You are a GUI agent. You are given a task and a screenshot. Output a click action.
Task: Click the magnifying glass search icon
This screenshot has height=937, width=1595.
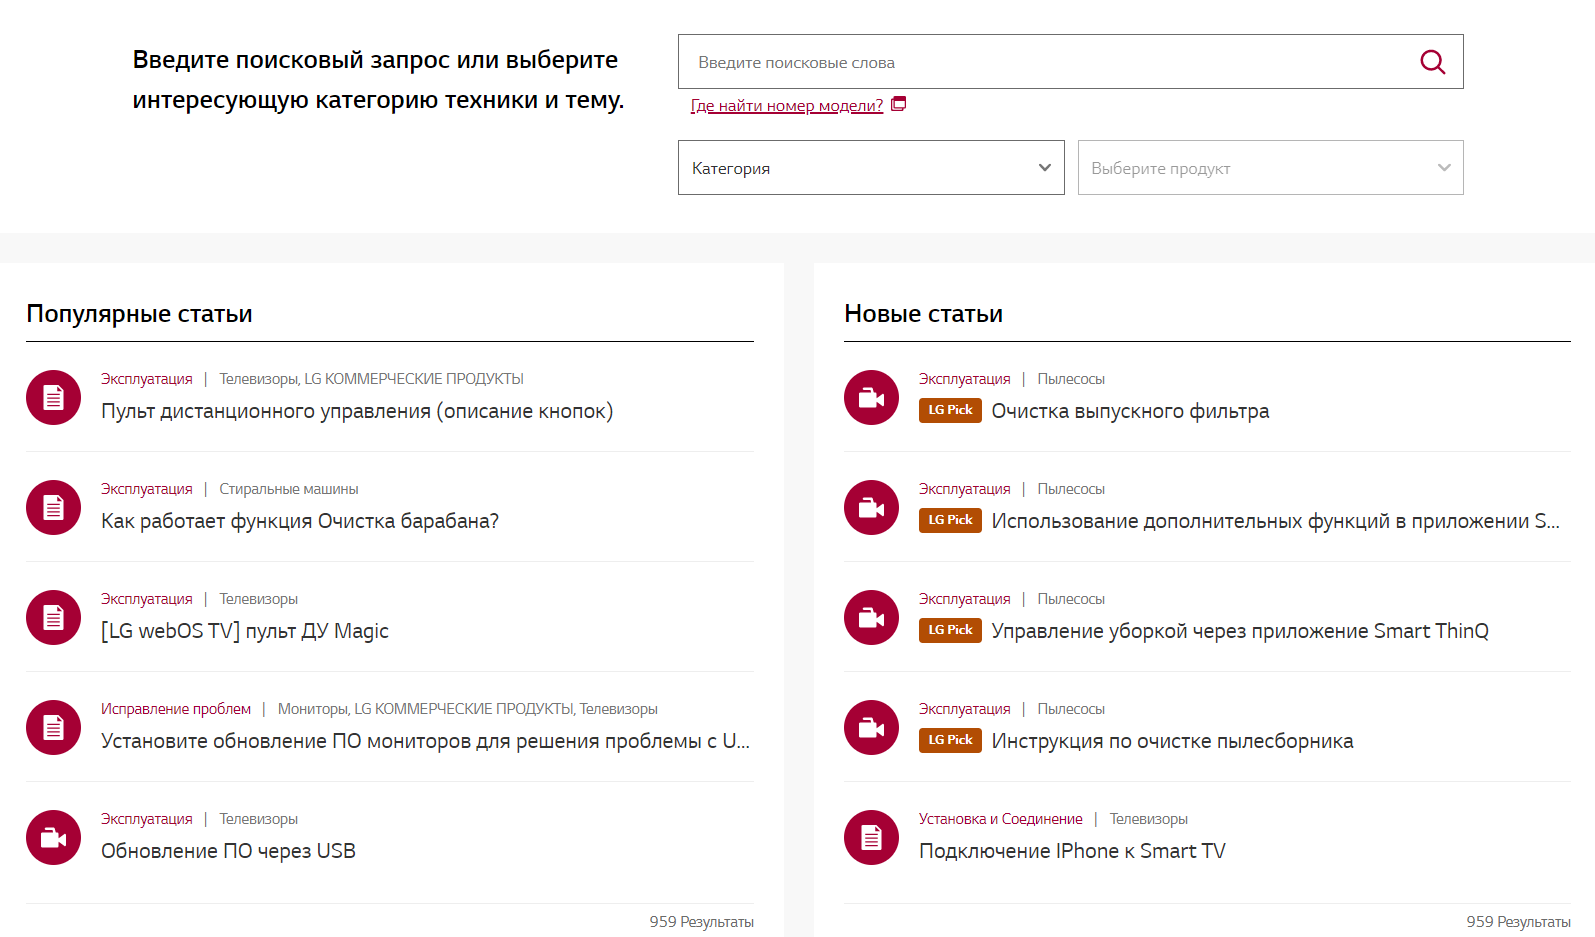point(1432,62)
